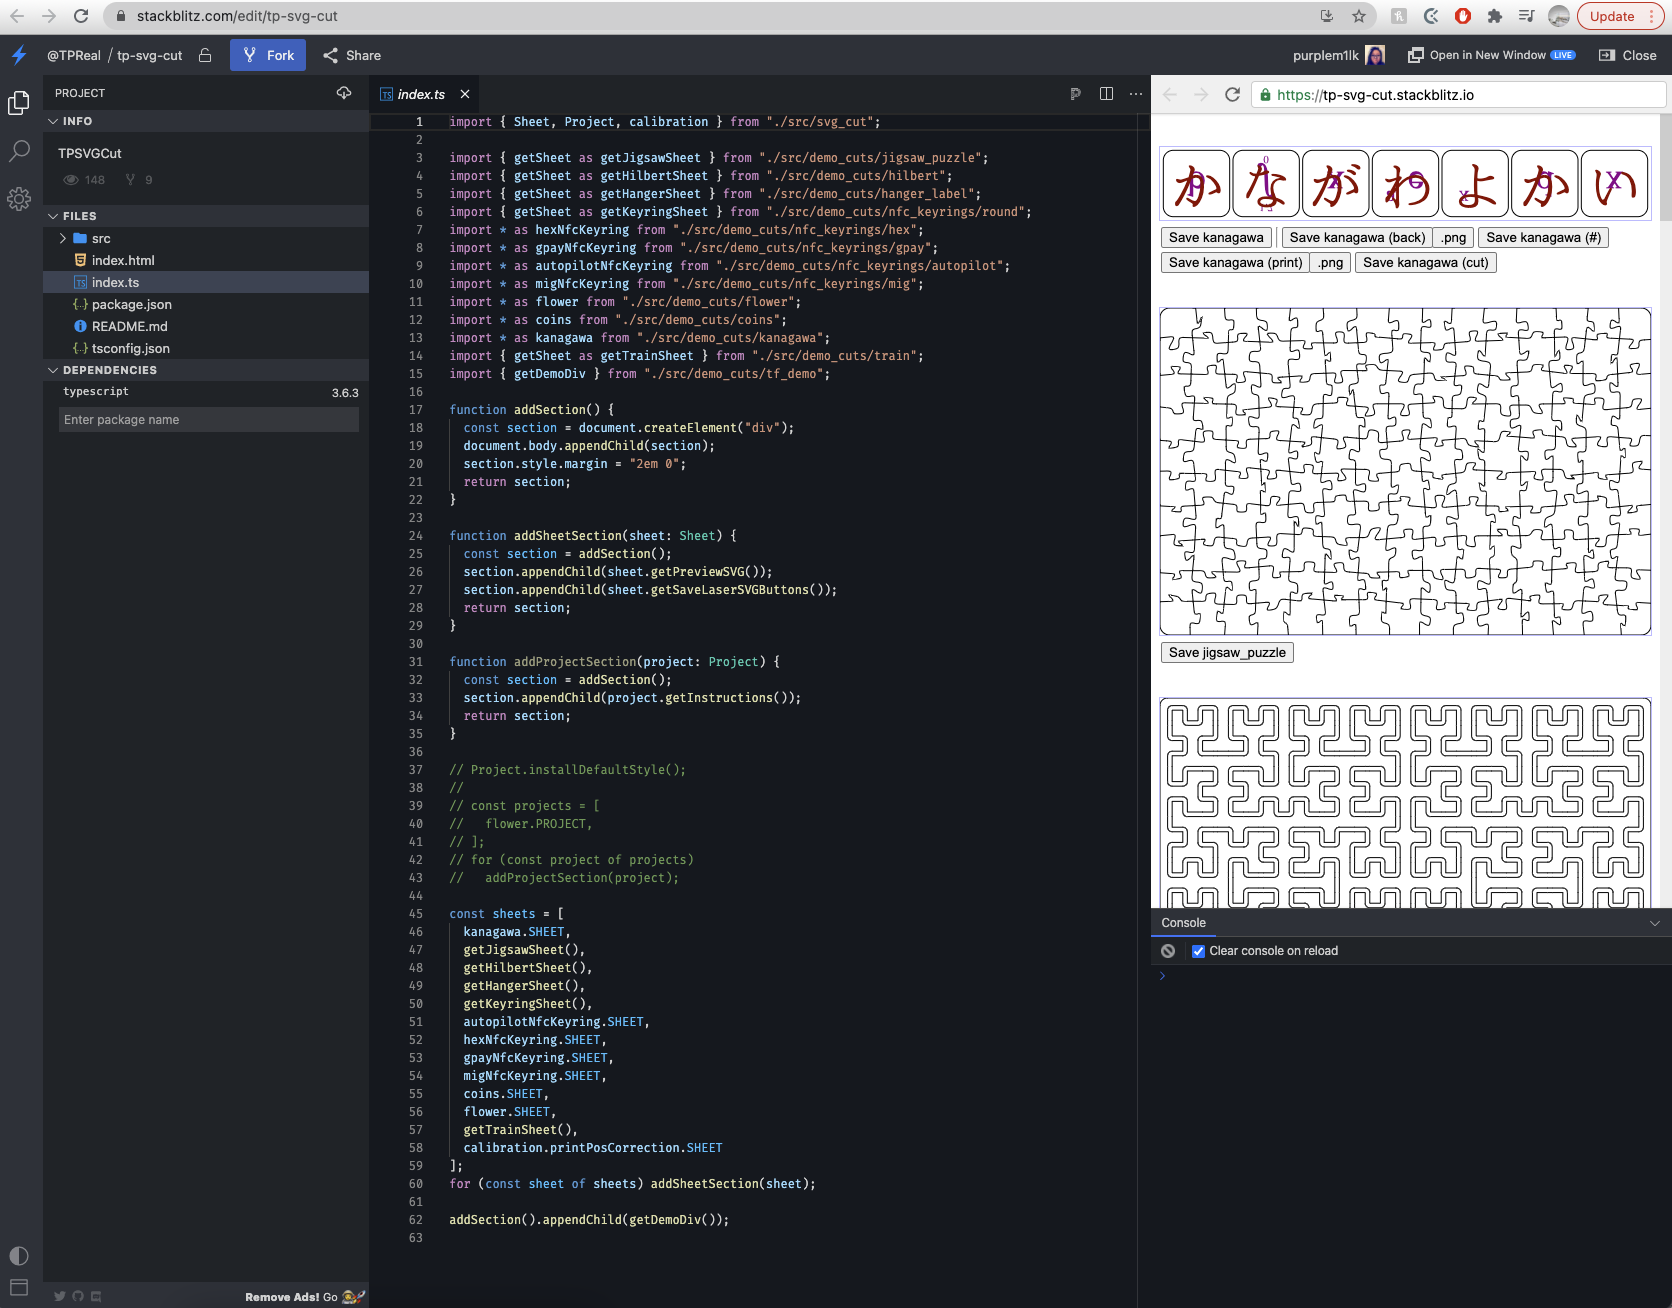Collapse the Console panel chevron
Viewport: 1672px width, 1308px height.
1656,922
